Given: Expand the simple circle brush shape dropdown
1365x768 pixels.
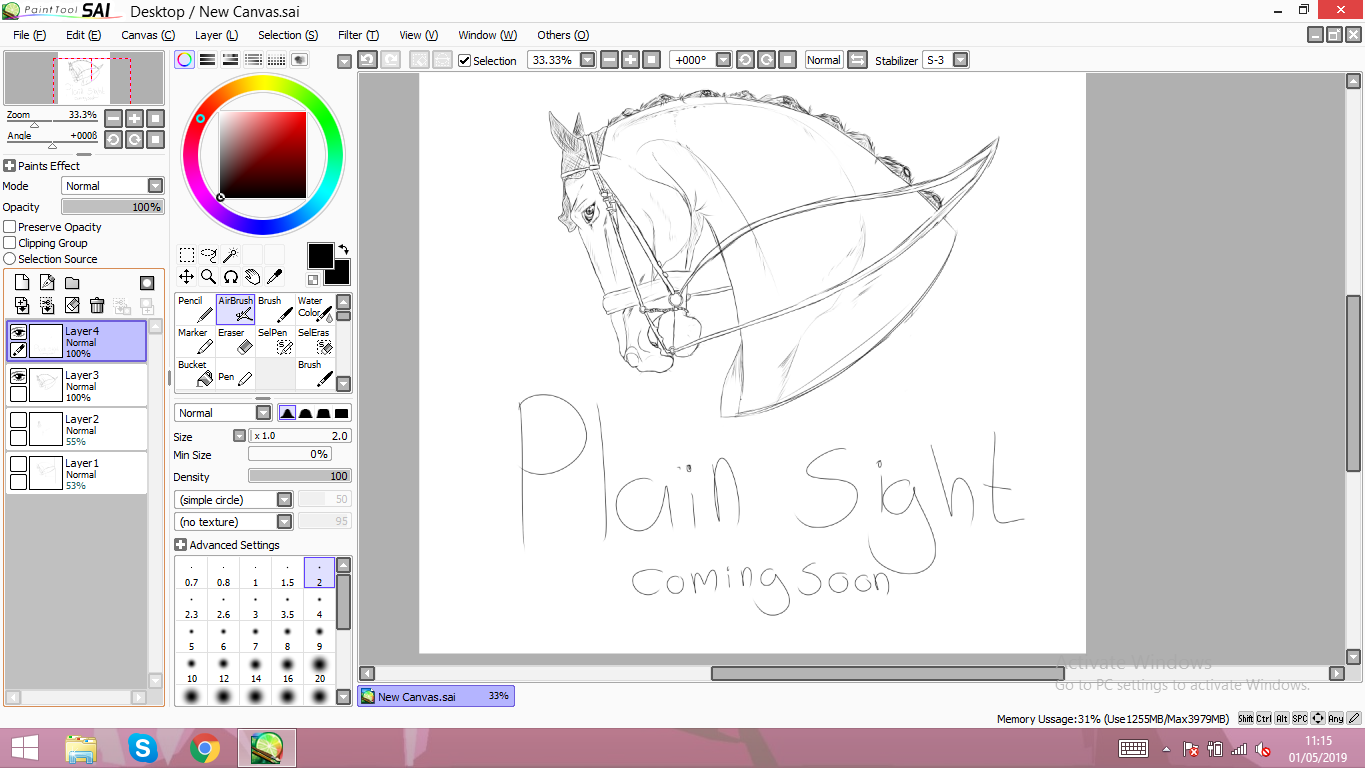Looking at the screenshot, I should pos(284,500).
